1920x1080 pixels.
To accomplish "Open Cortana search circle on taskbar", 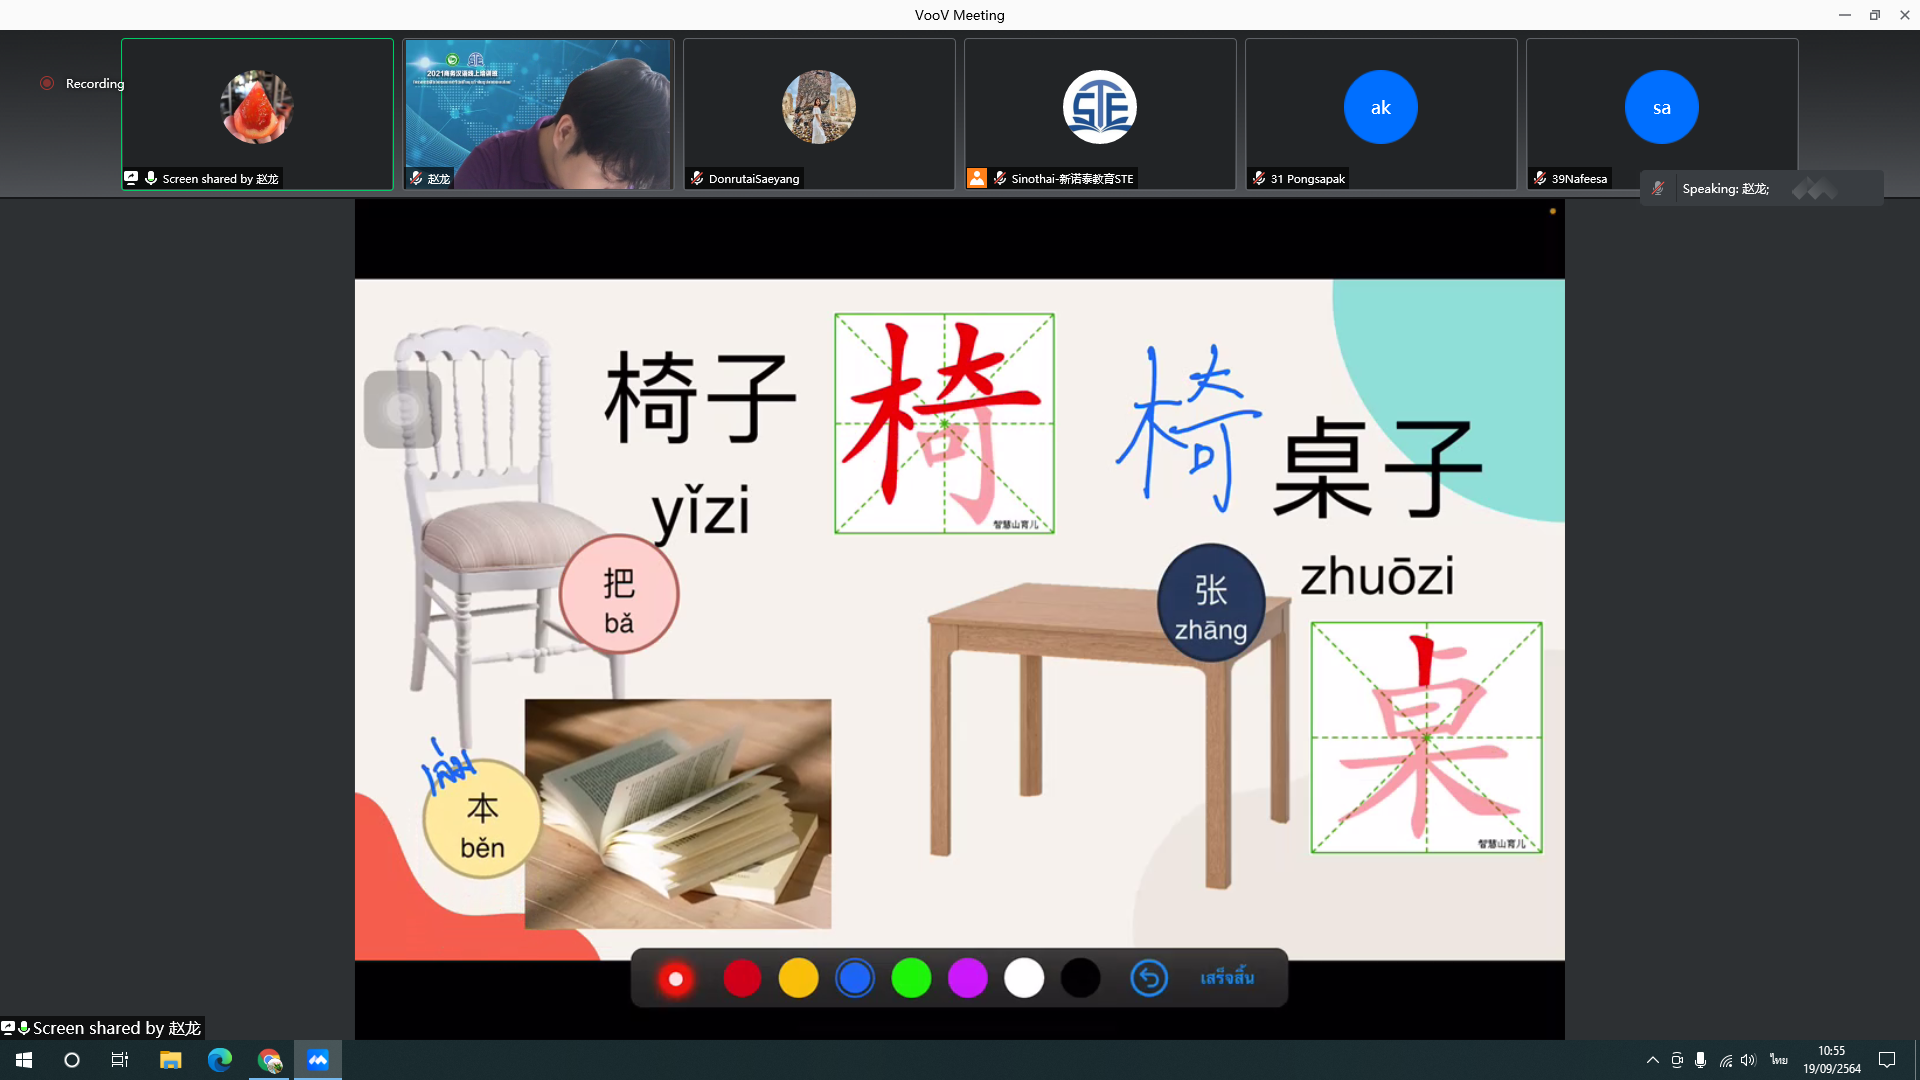I will [x=72, y=1060].
